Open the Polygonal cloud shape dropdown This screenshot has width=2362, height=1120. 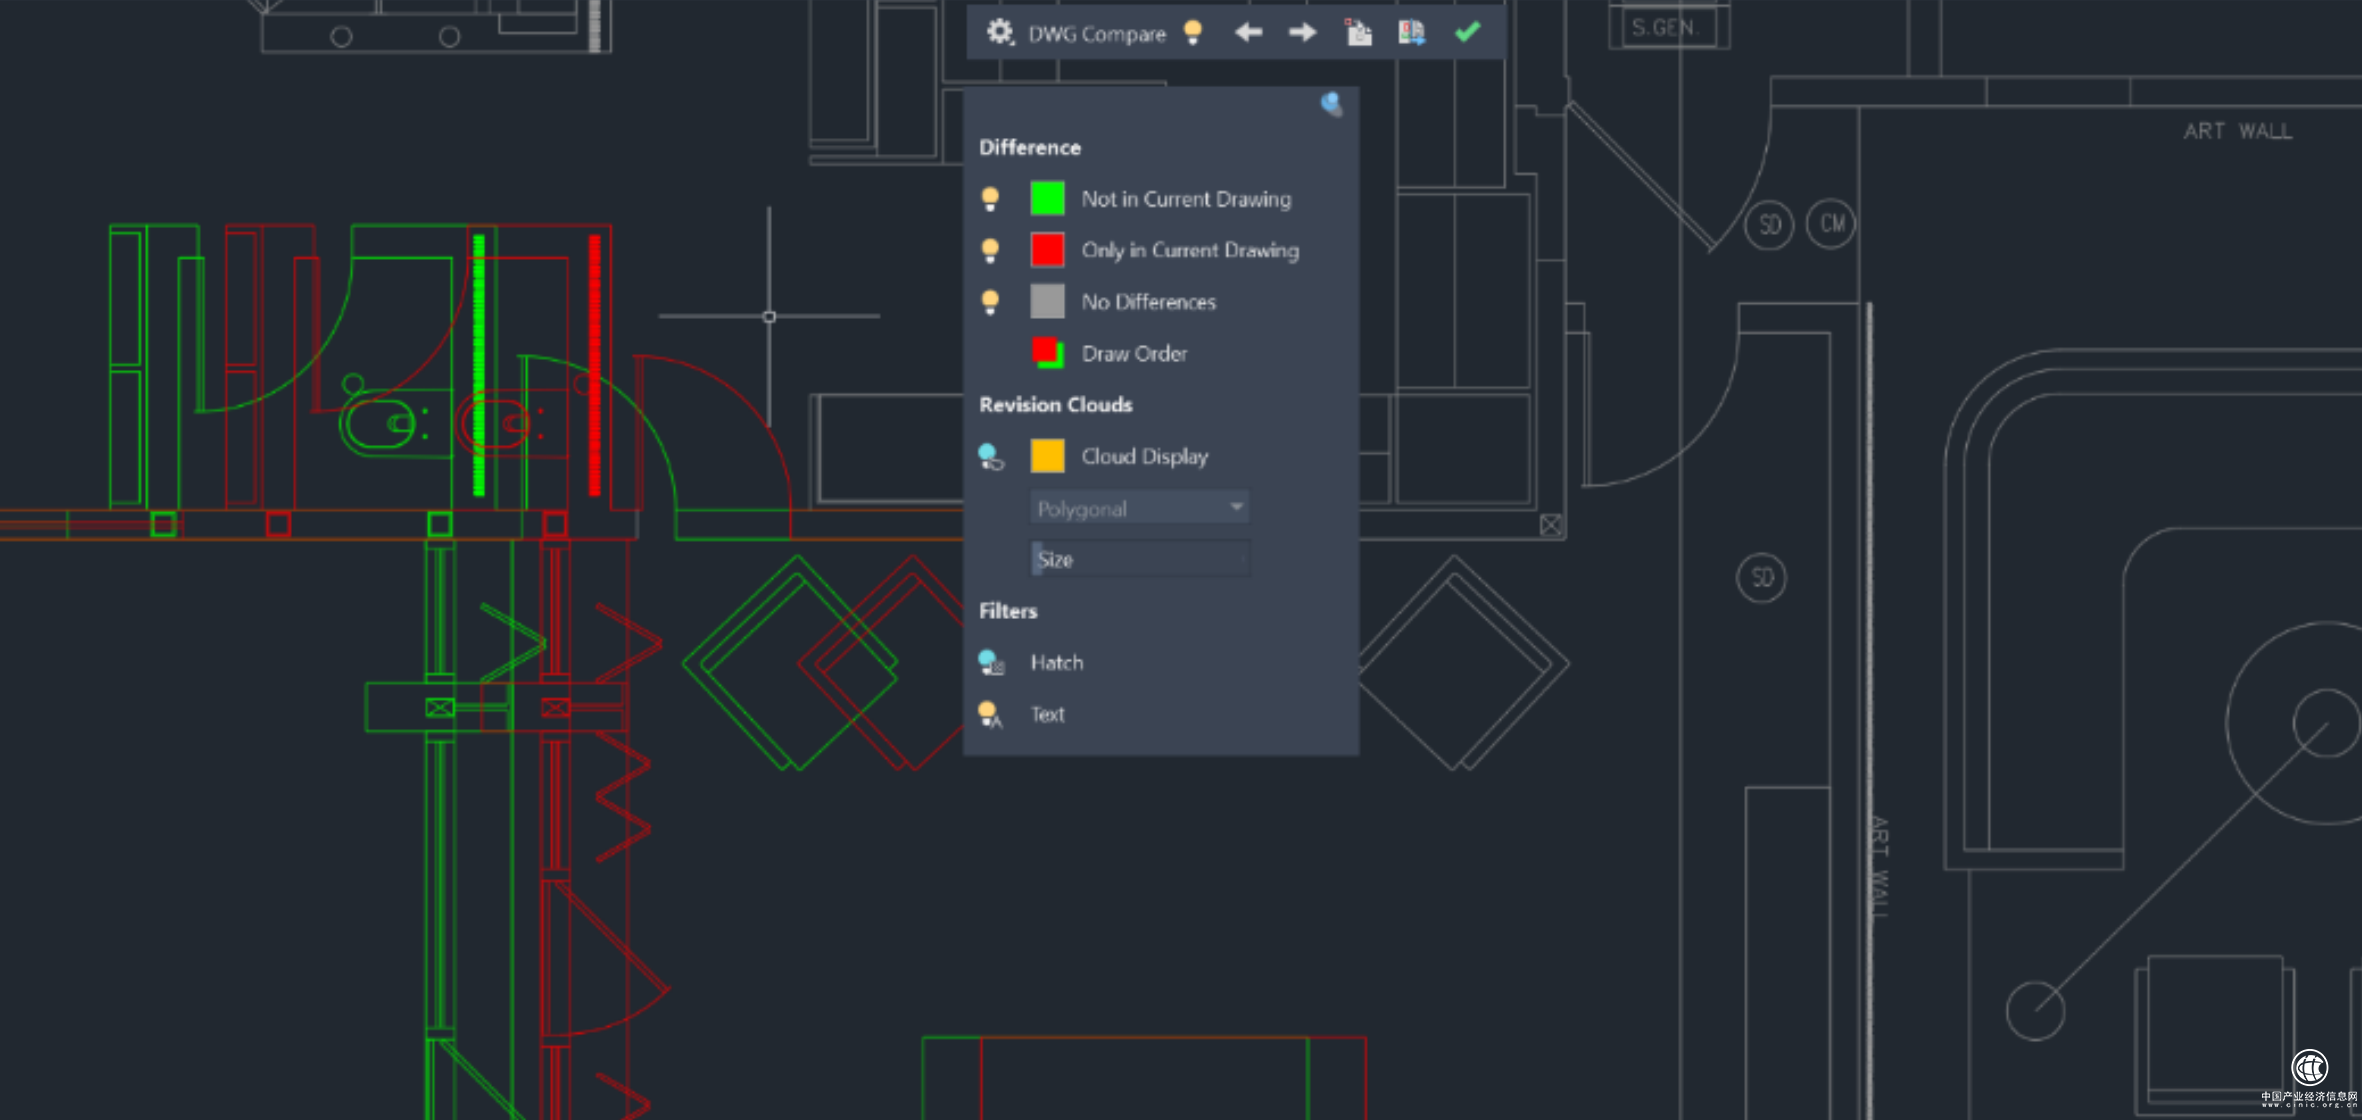coord(1139,508)
